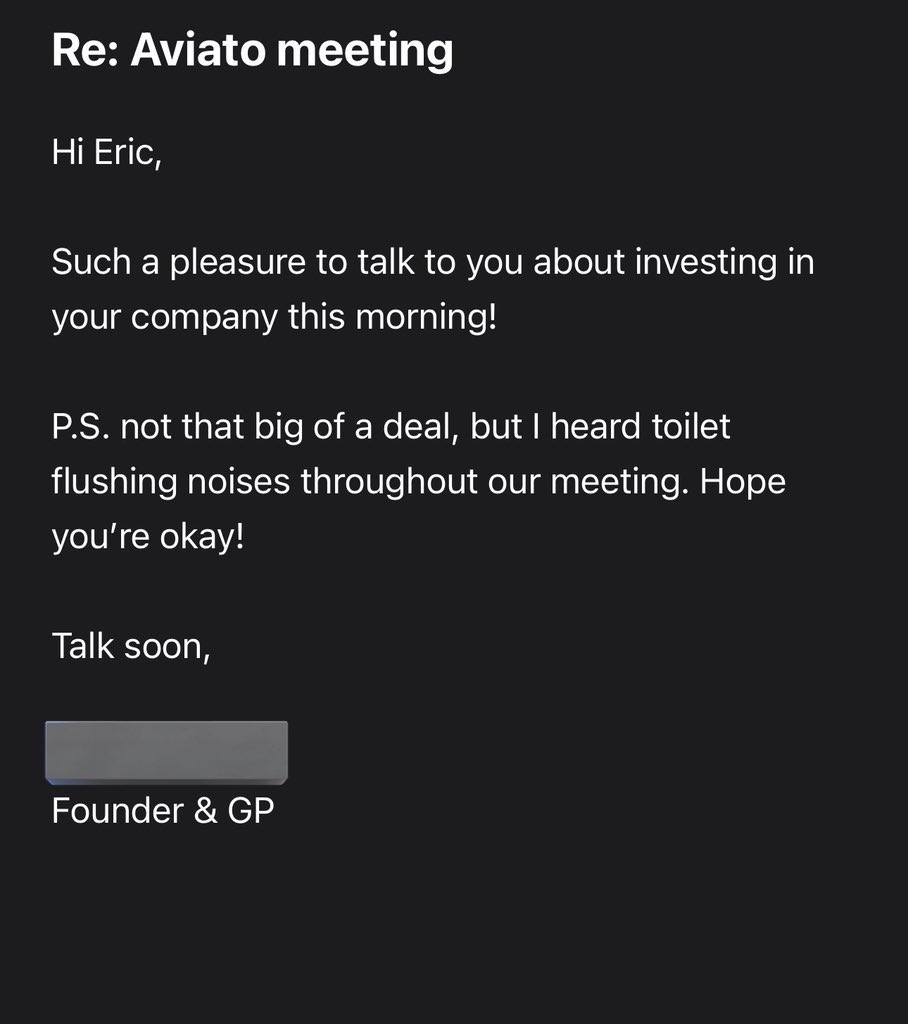Image resolution: width=908 pixels, height=1024 pixels.
Task: Click the gray redacted sender name block
Action: (x=167, y=751)
